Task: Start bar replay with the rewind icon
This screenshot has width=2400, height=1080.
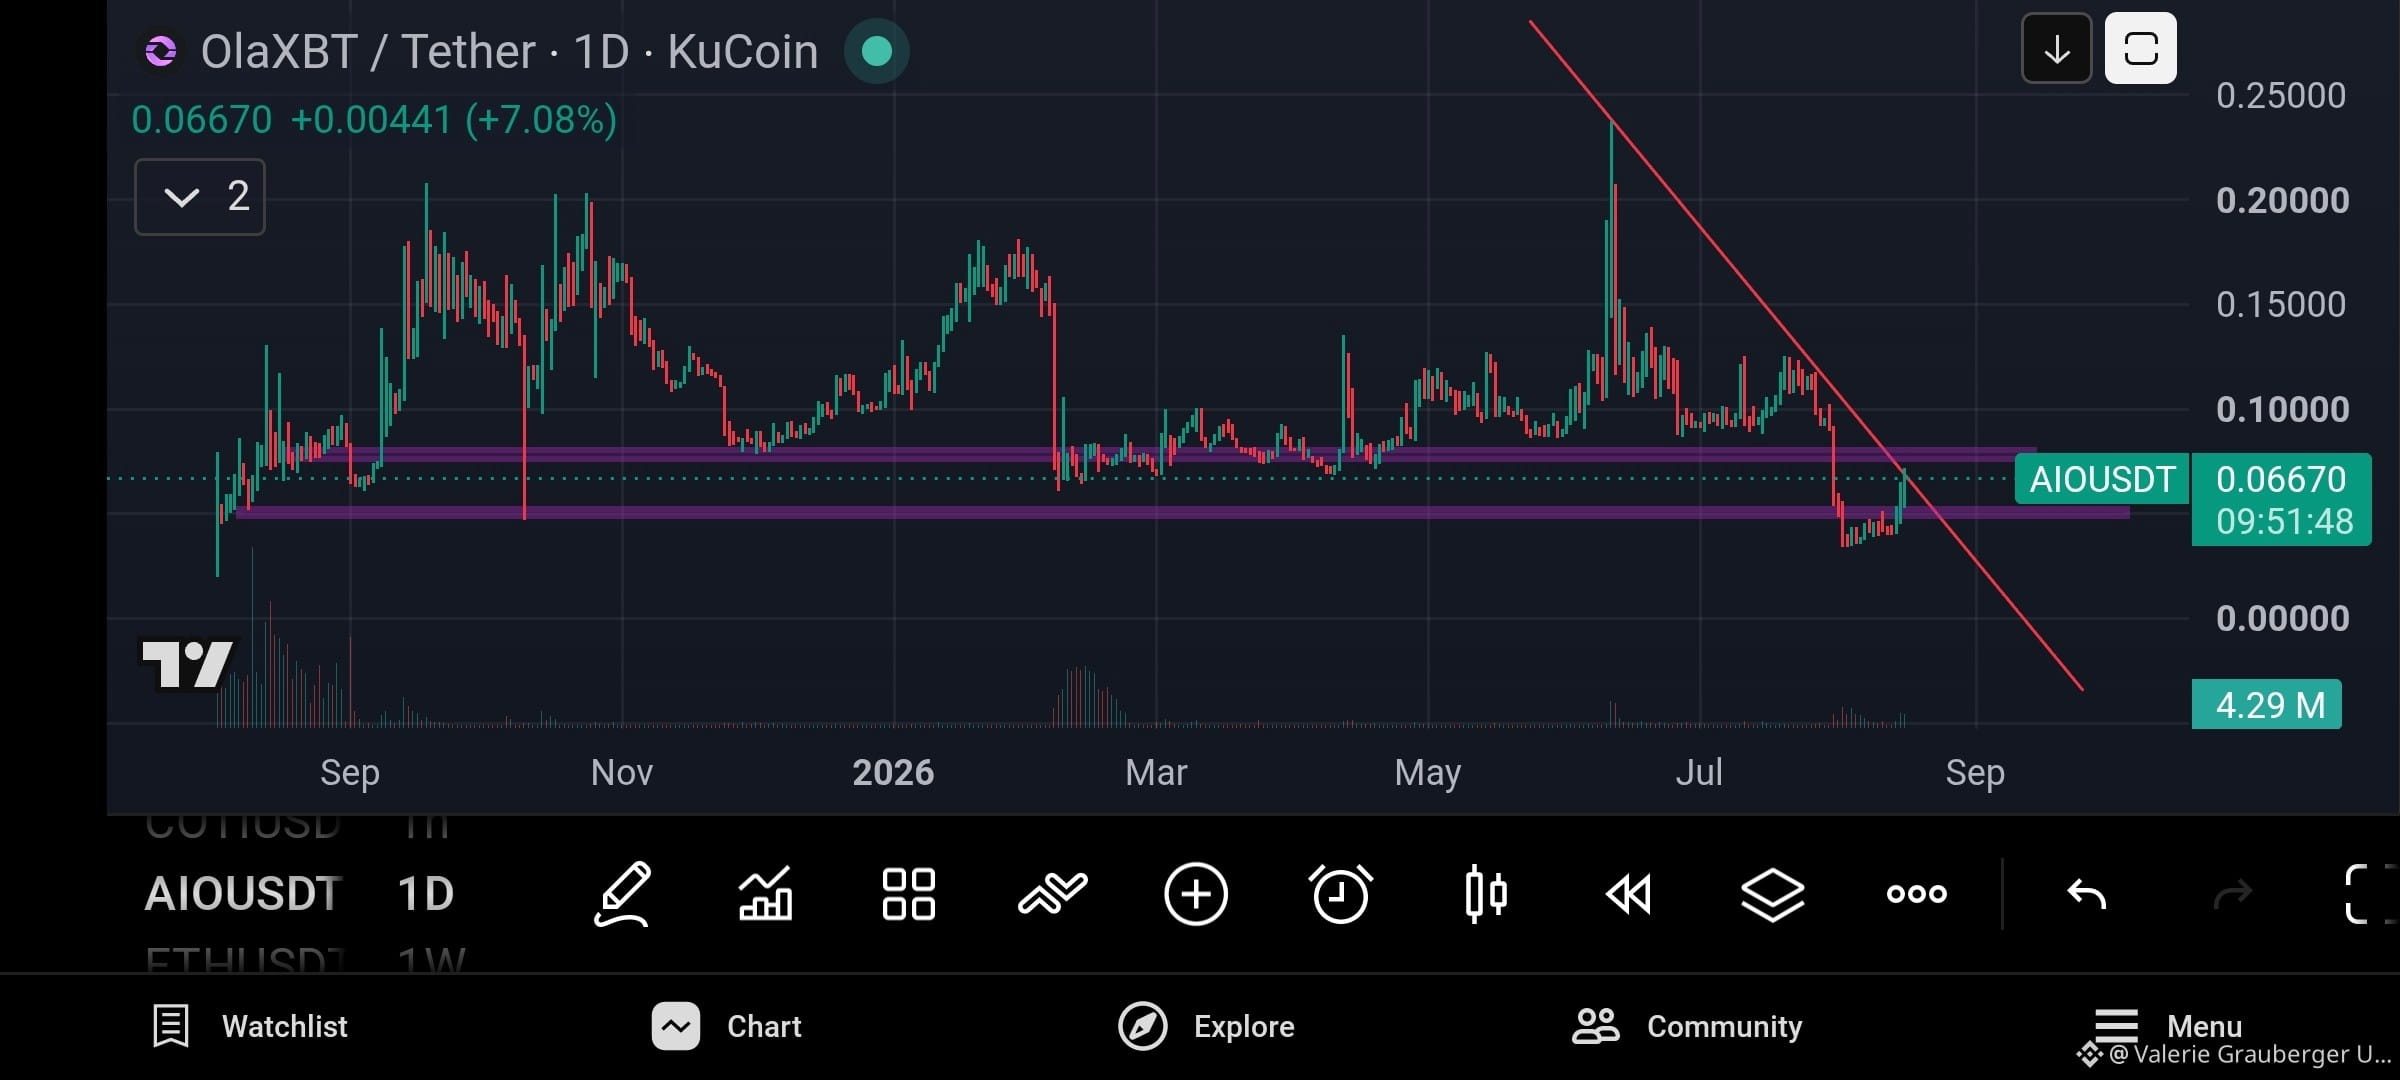Action: coord(1629,893)
